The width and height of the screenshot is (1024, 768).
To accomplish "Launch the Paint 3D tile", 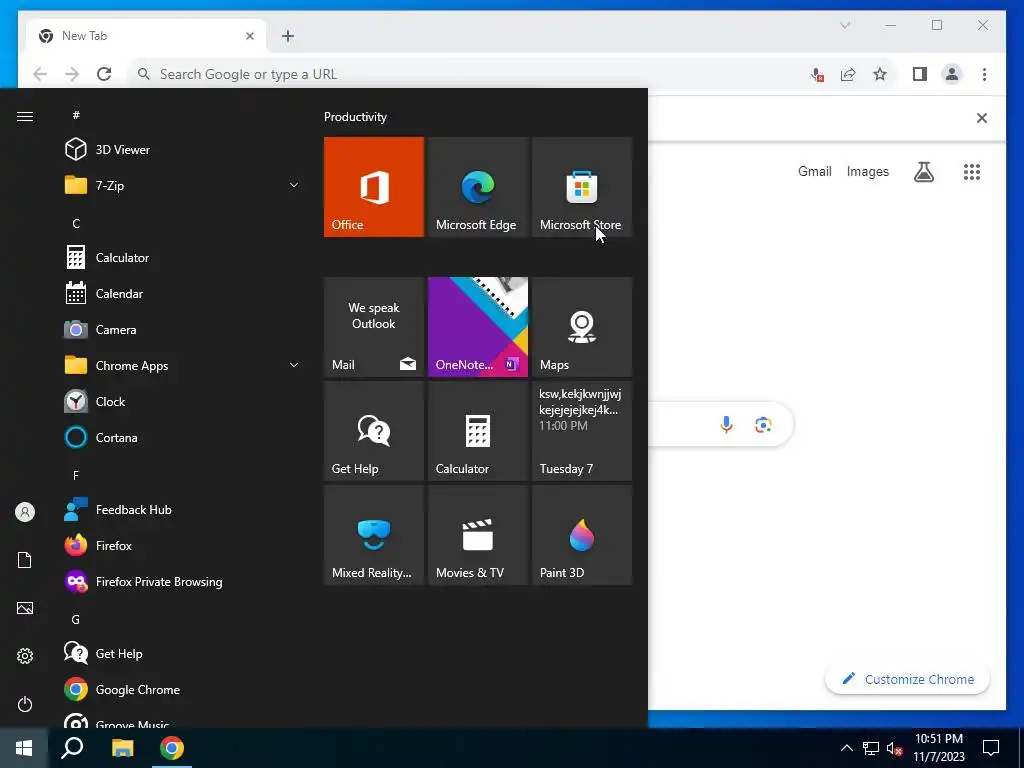I will [x=582, y=535].
